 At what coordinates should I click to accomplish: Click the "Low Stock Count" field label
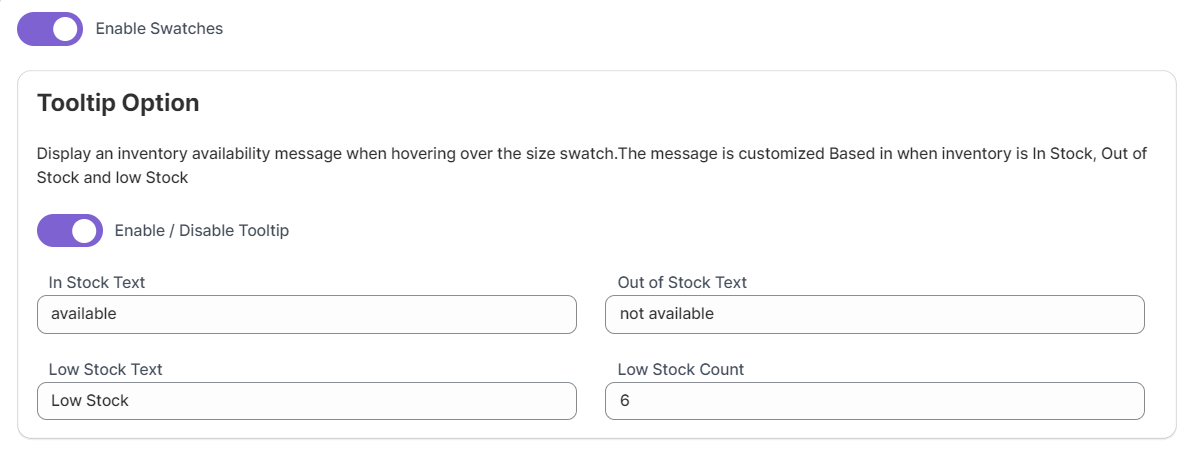[681, 370]
